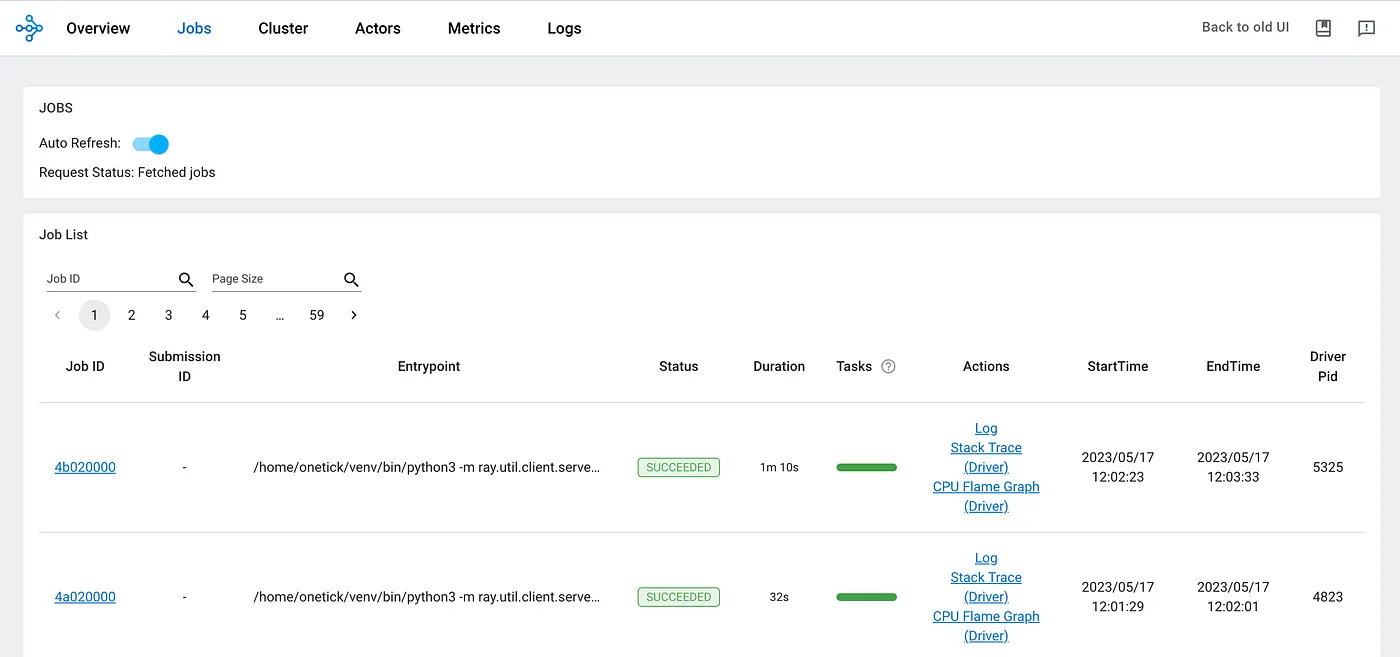Go to next page arrow
1400x657 pixels.
[x=354, y=315]
